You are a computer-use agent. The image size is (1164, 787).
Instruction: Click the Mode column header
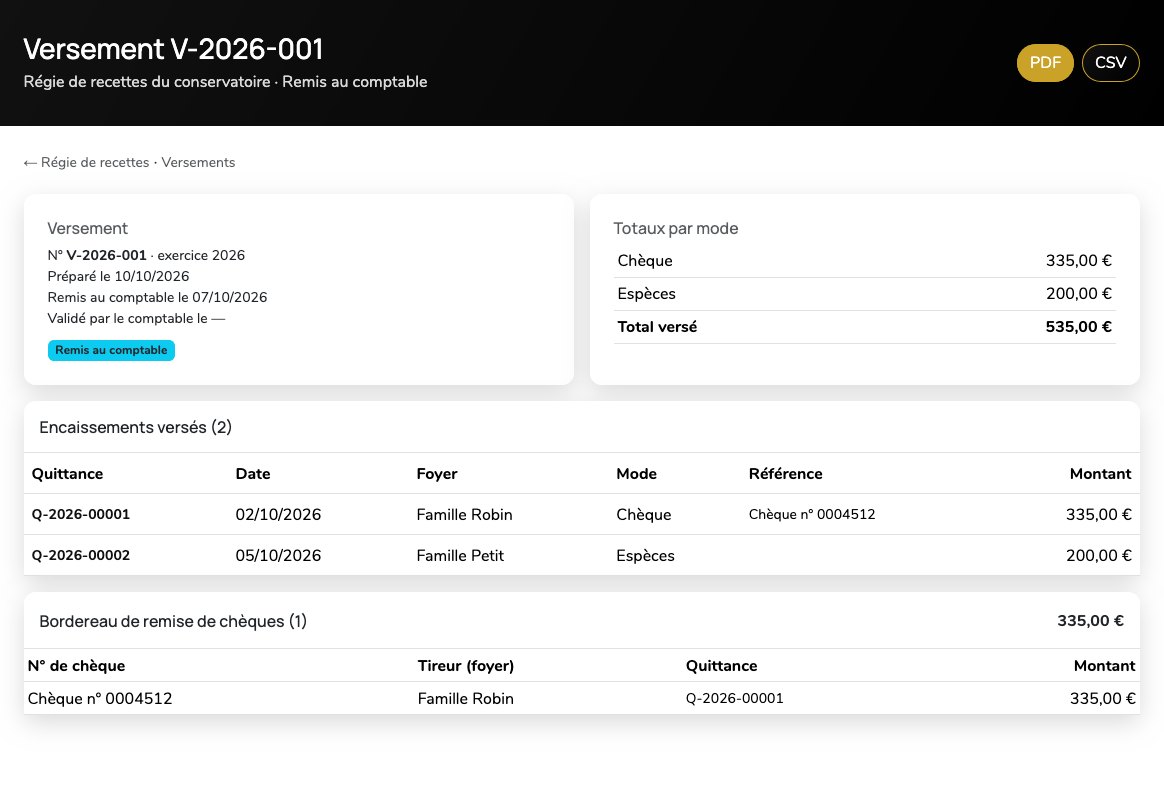[x=636, y=474]
